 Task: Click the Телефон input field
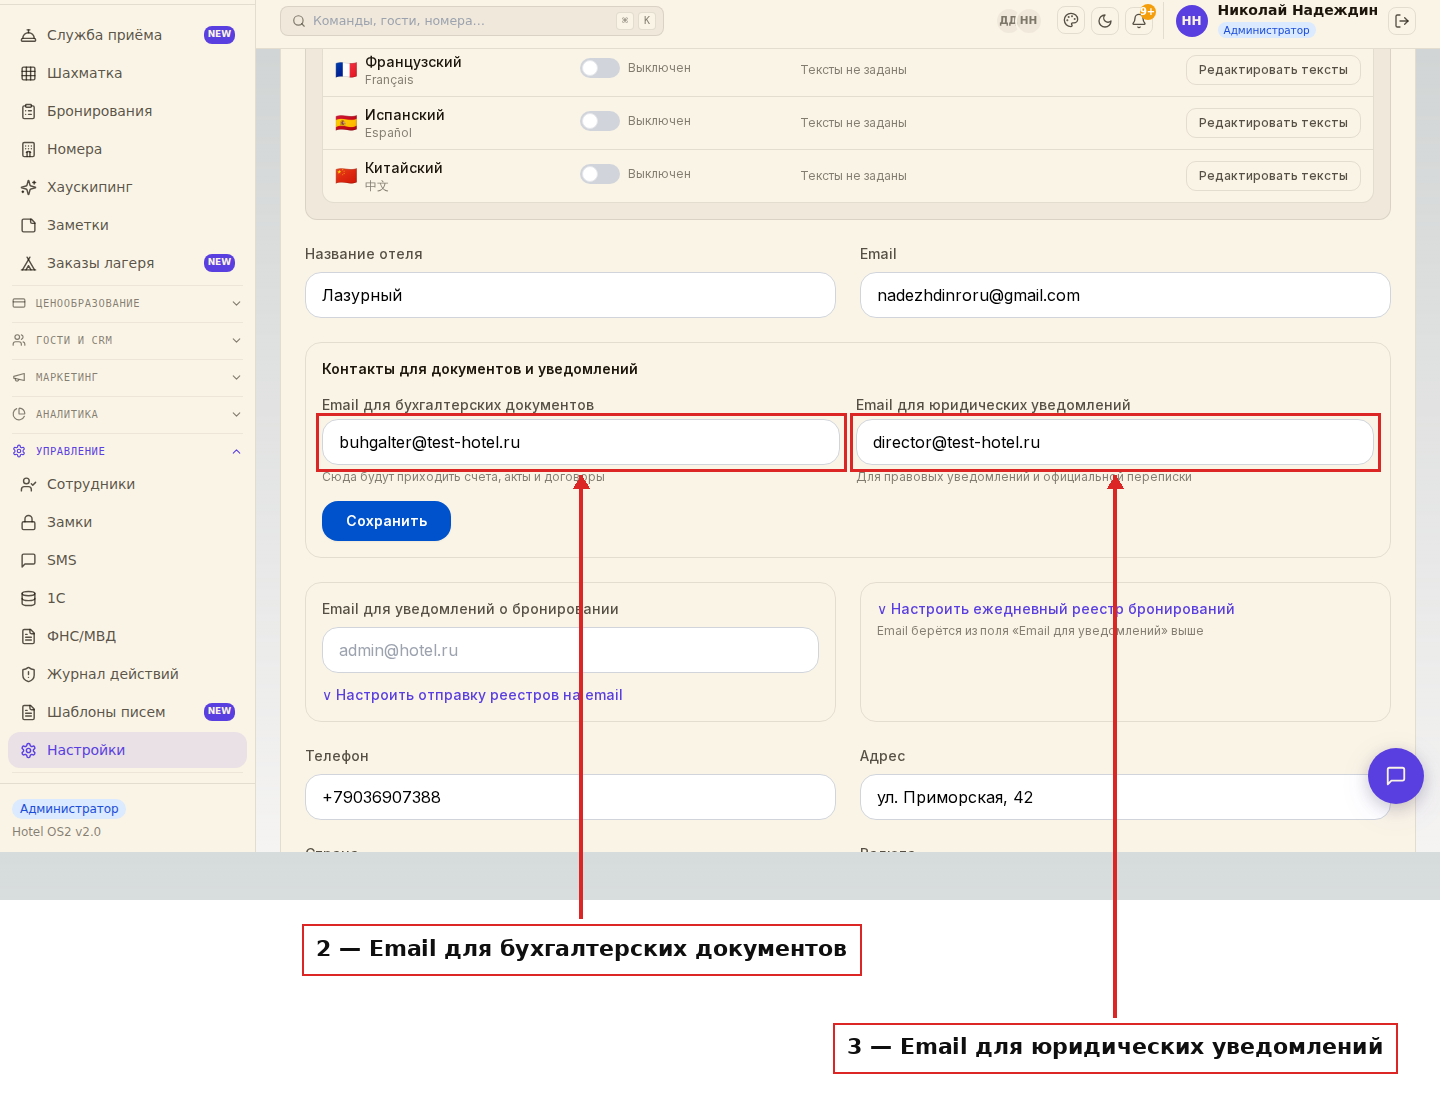coord(570,797)
